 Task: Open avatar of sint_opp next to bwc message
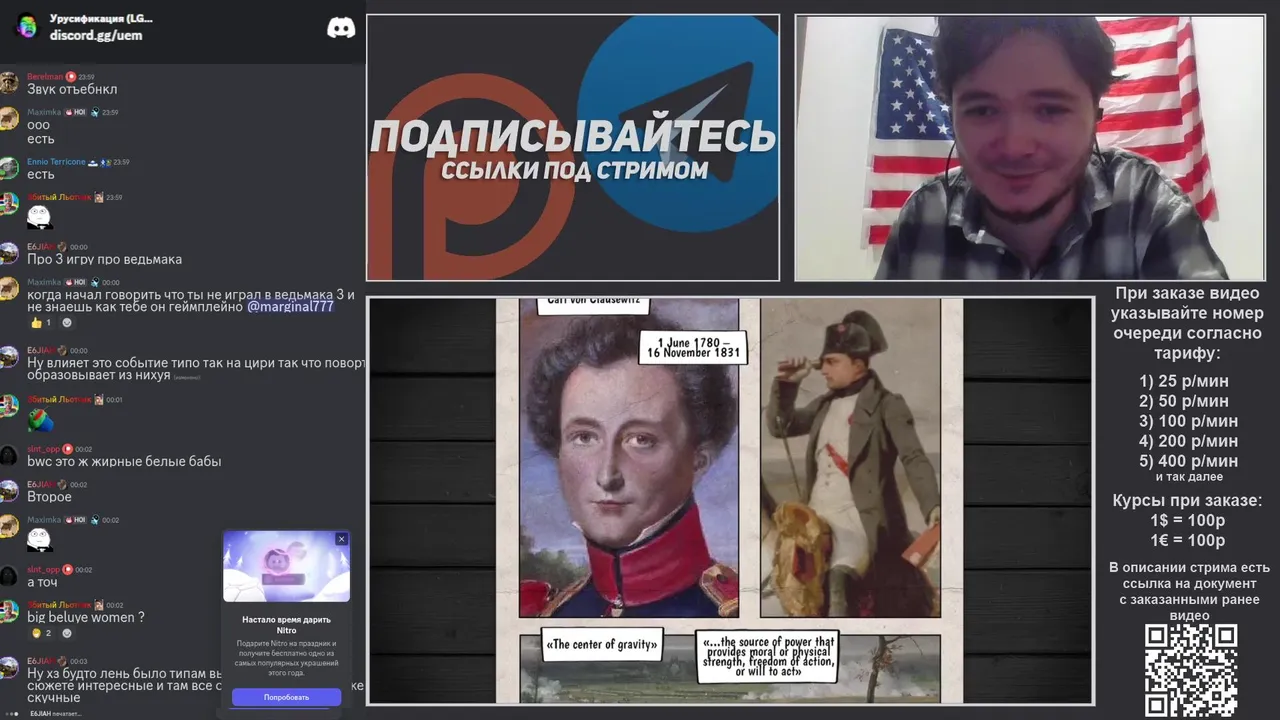click(9, 455)
